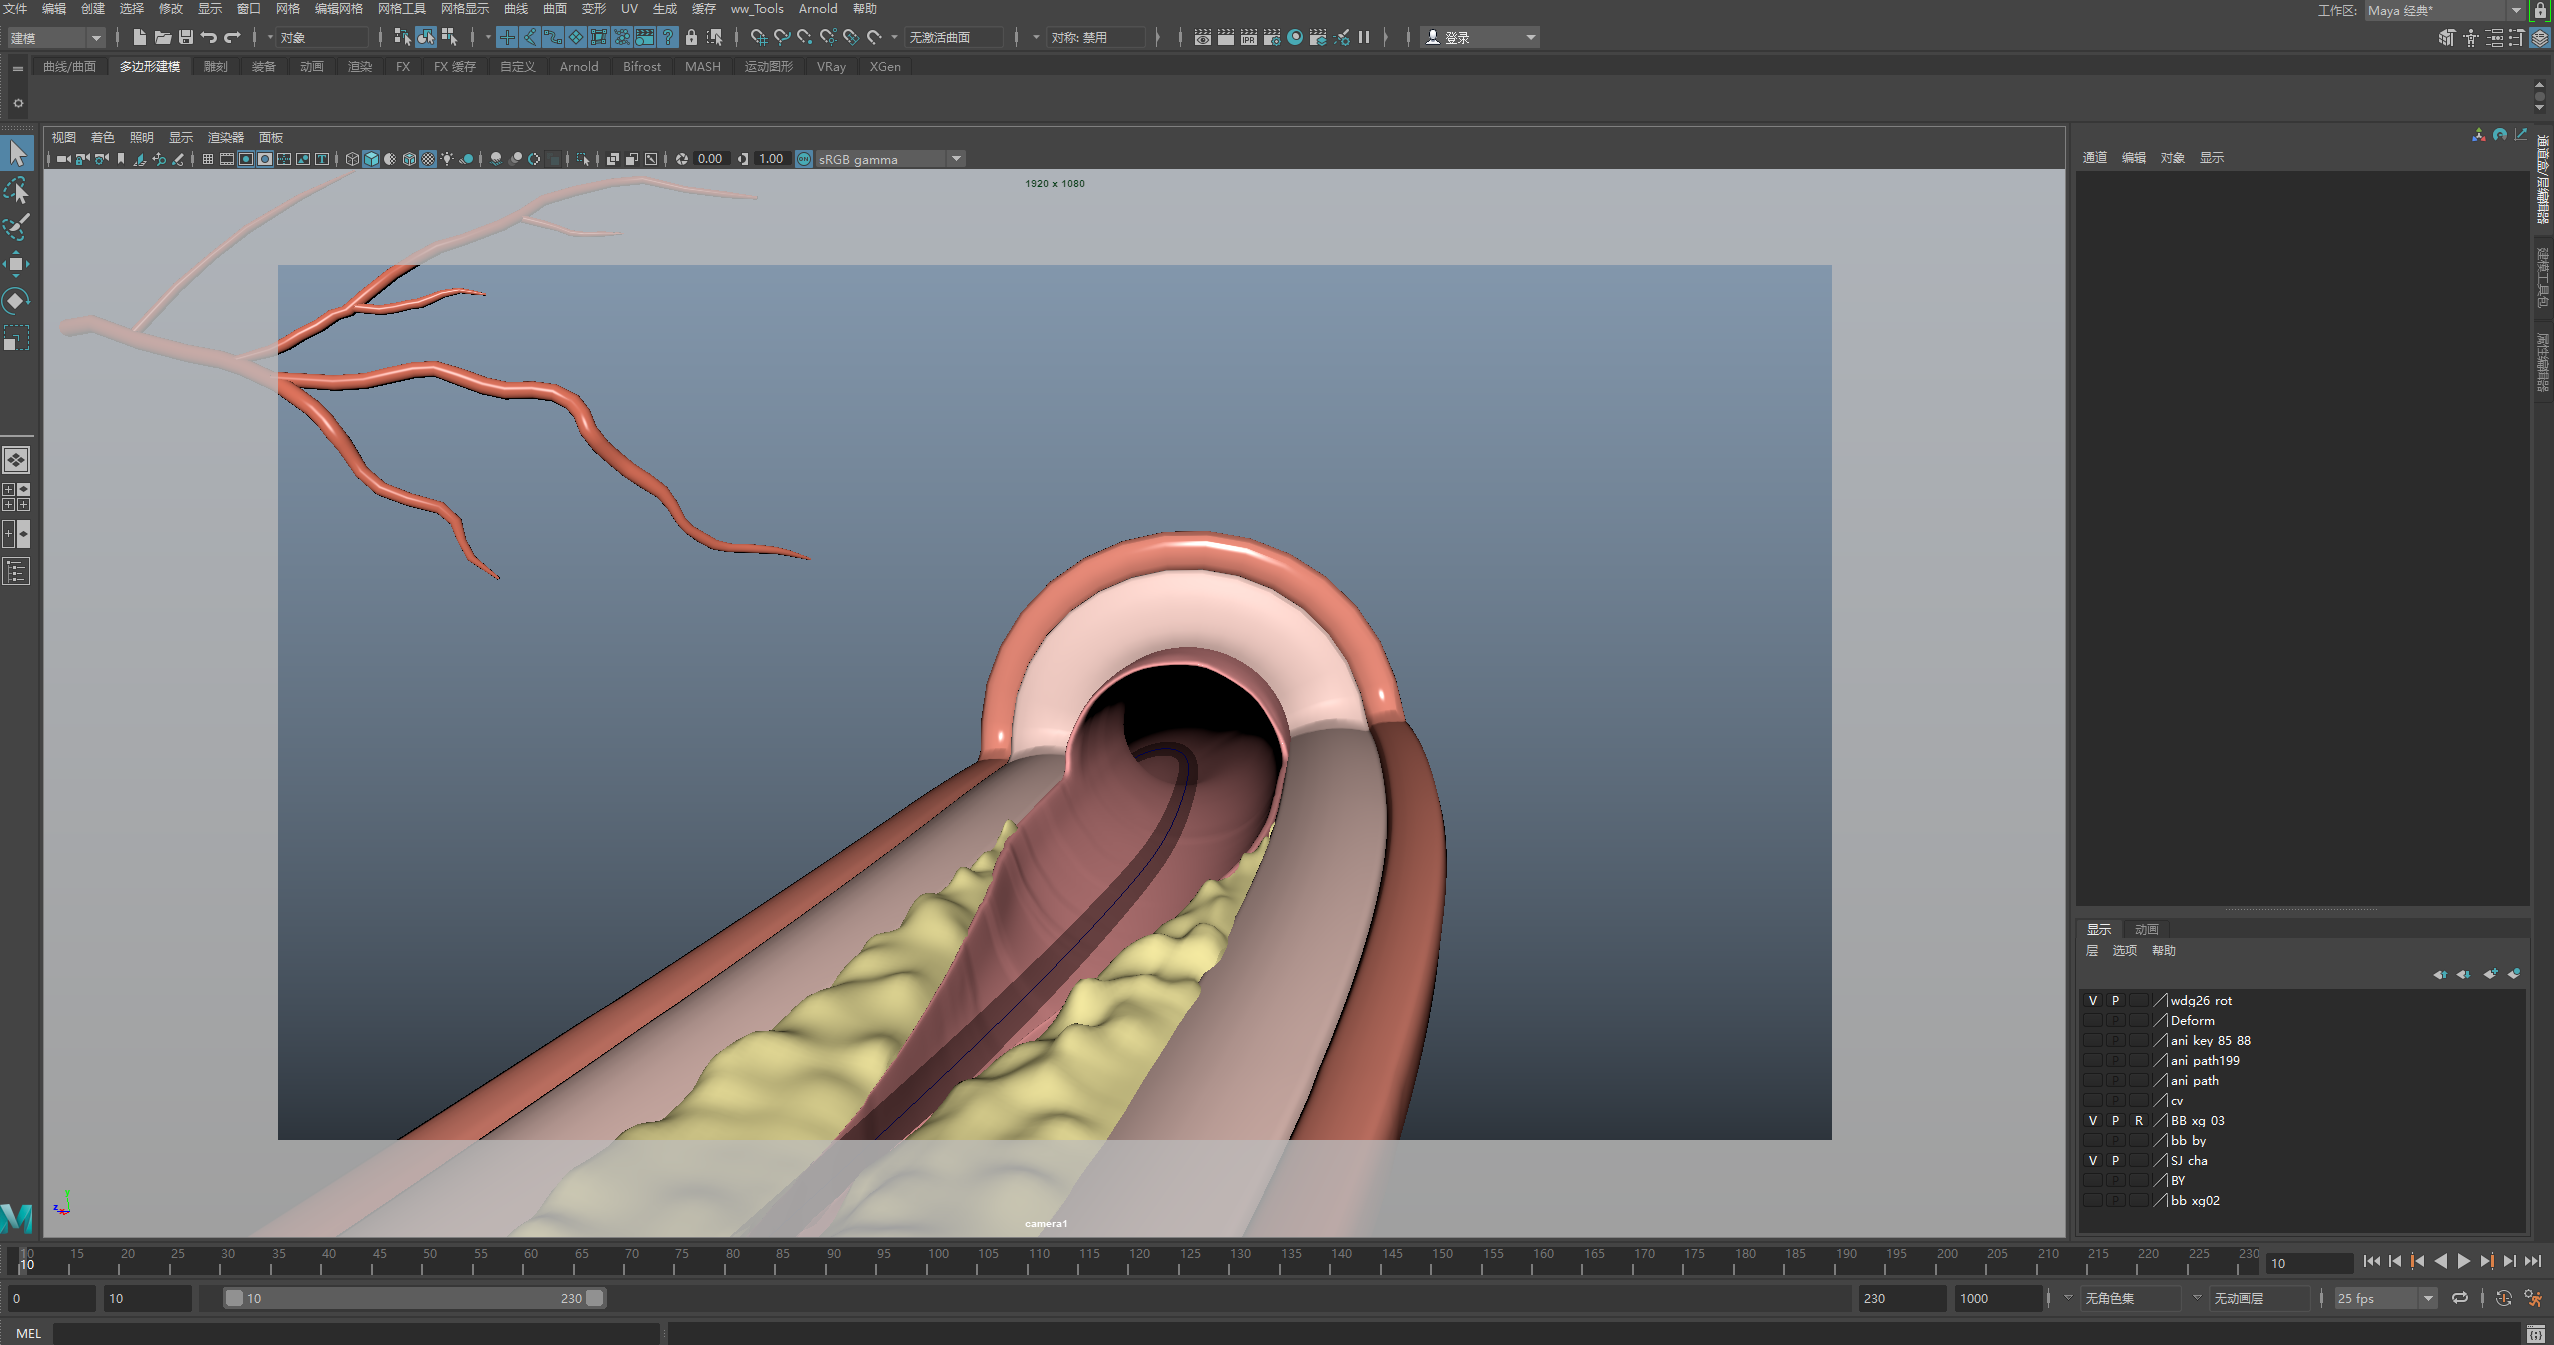This screenshot has height=1345, width=2554.
Task: Choose the Scale tool in toolbox
Action: (x=17, y=338)
